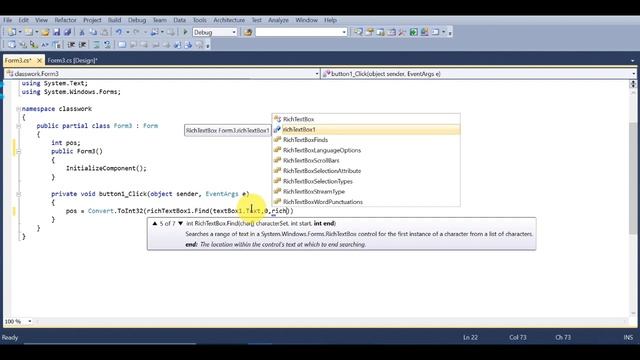Viewport: 640px width, 360px height.
Task: Select RichTextBox in the IntelliSense list
Action: tap(366, 119)
